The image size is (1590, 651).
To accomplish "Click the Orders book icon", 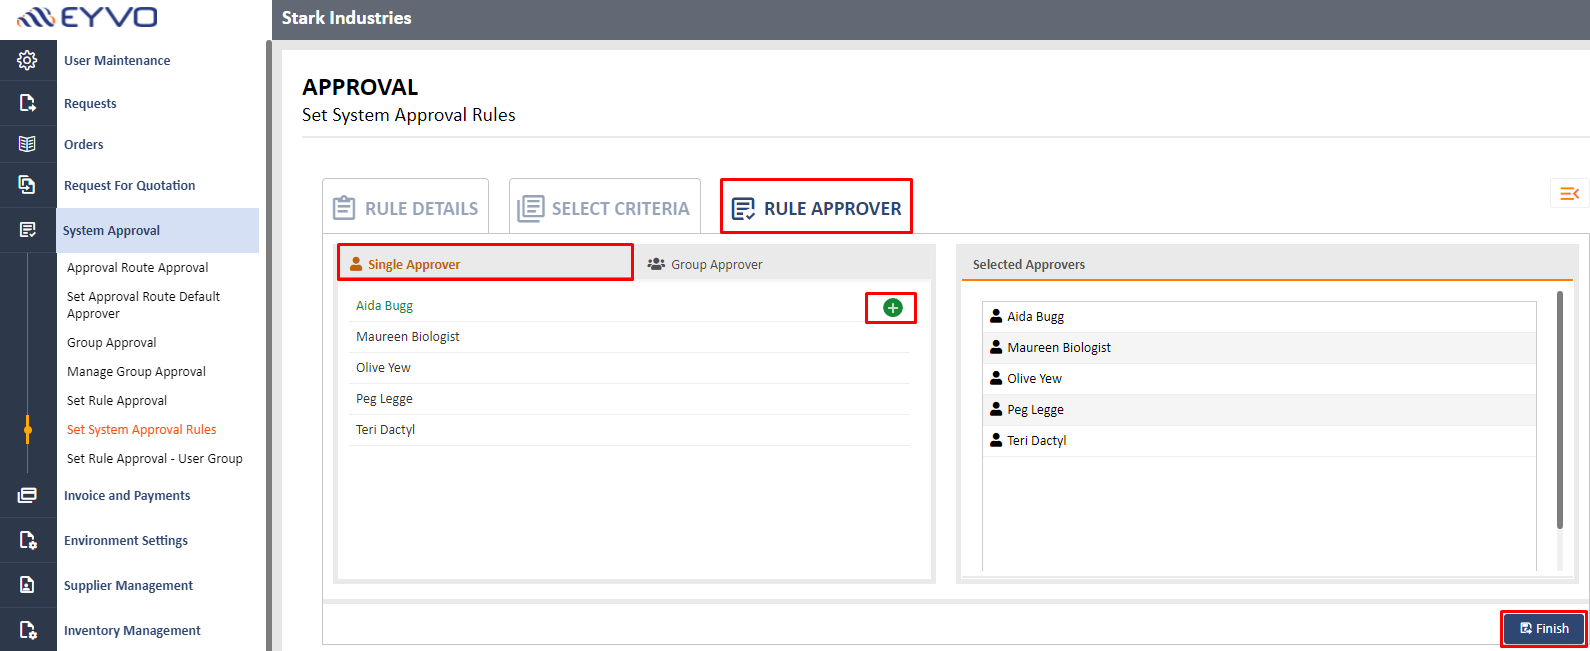I will pos(27,144).
